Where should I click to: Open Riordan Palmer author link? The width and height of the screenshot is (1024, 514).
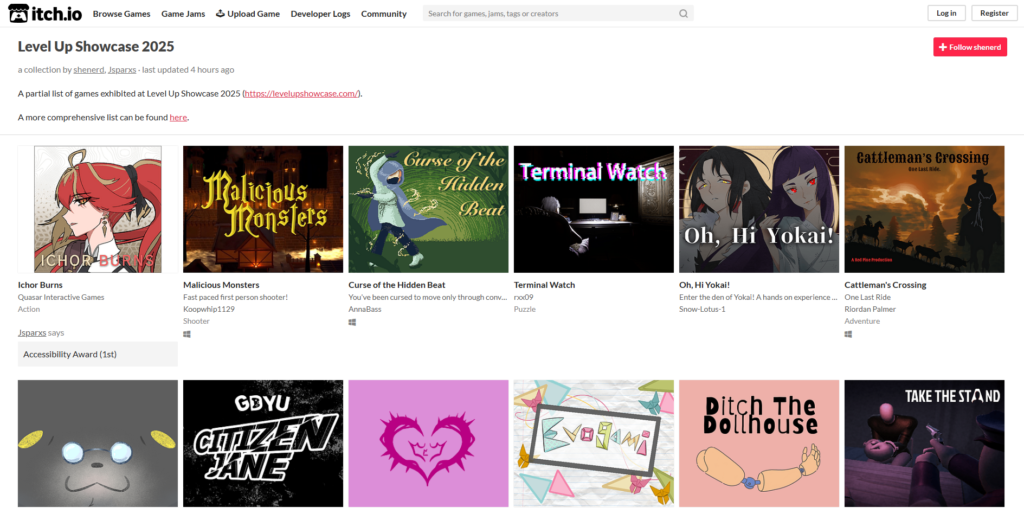(870, 309)
